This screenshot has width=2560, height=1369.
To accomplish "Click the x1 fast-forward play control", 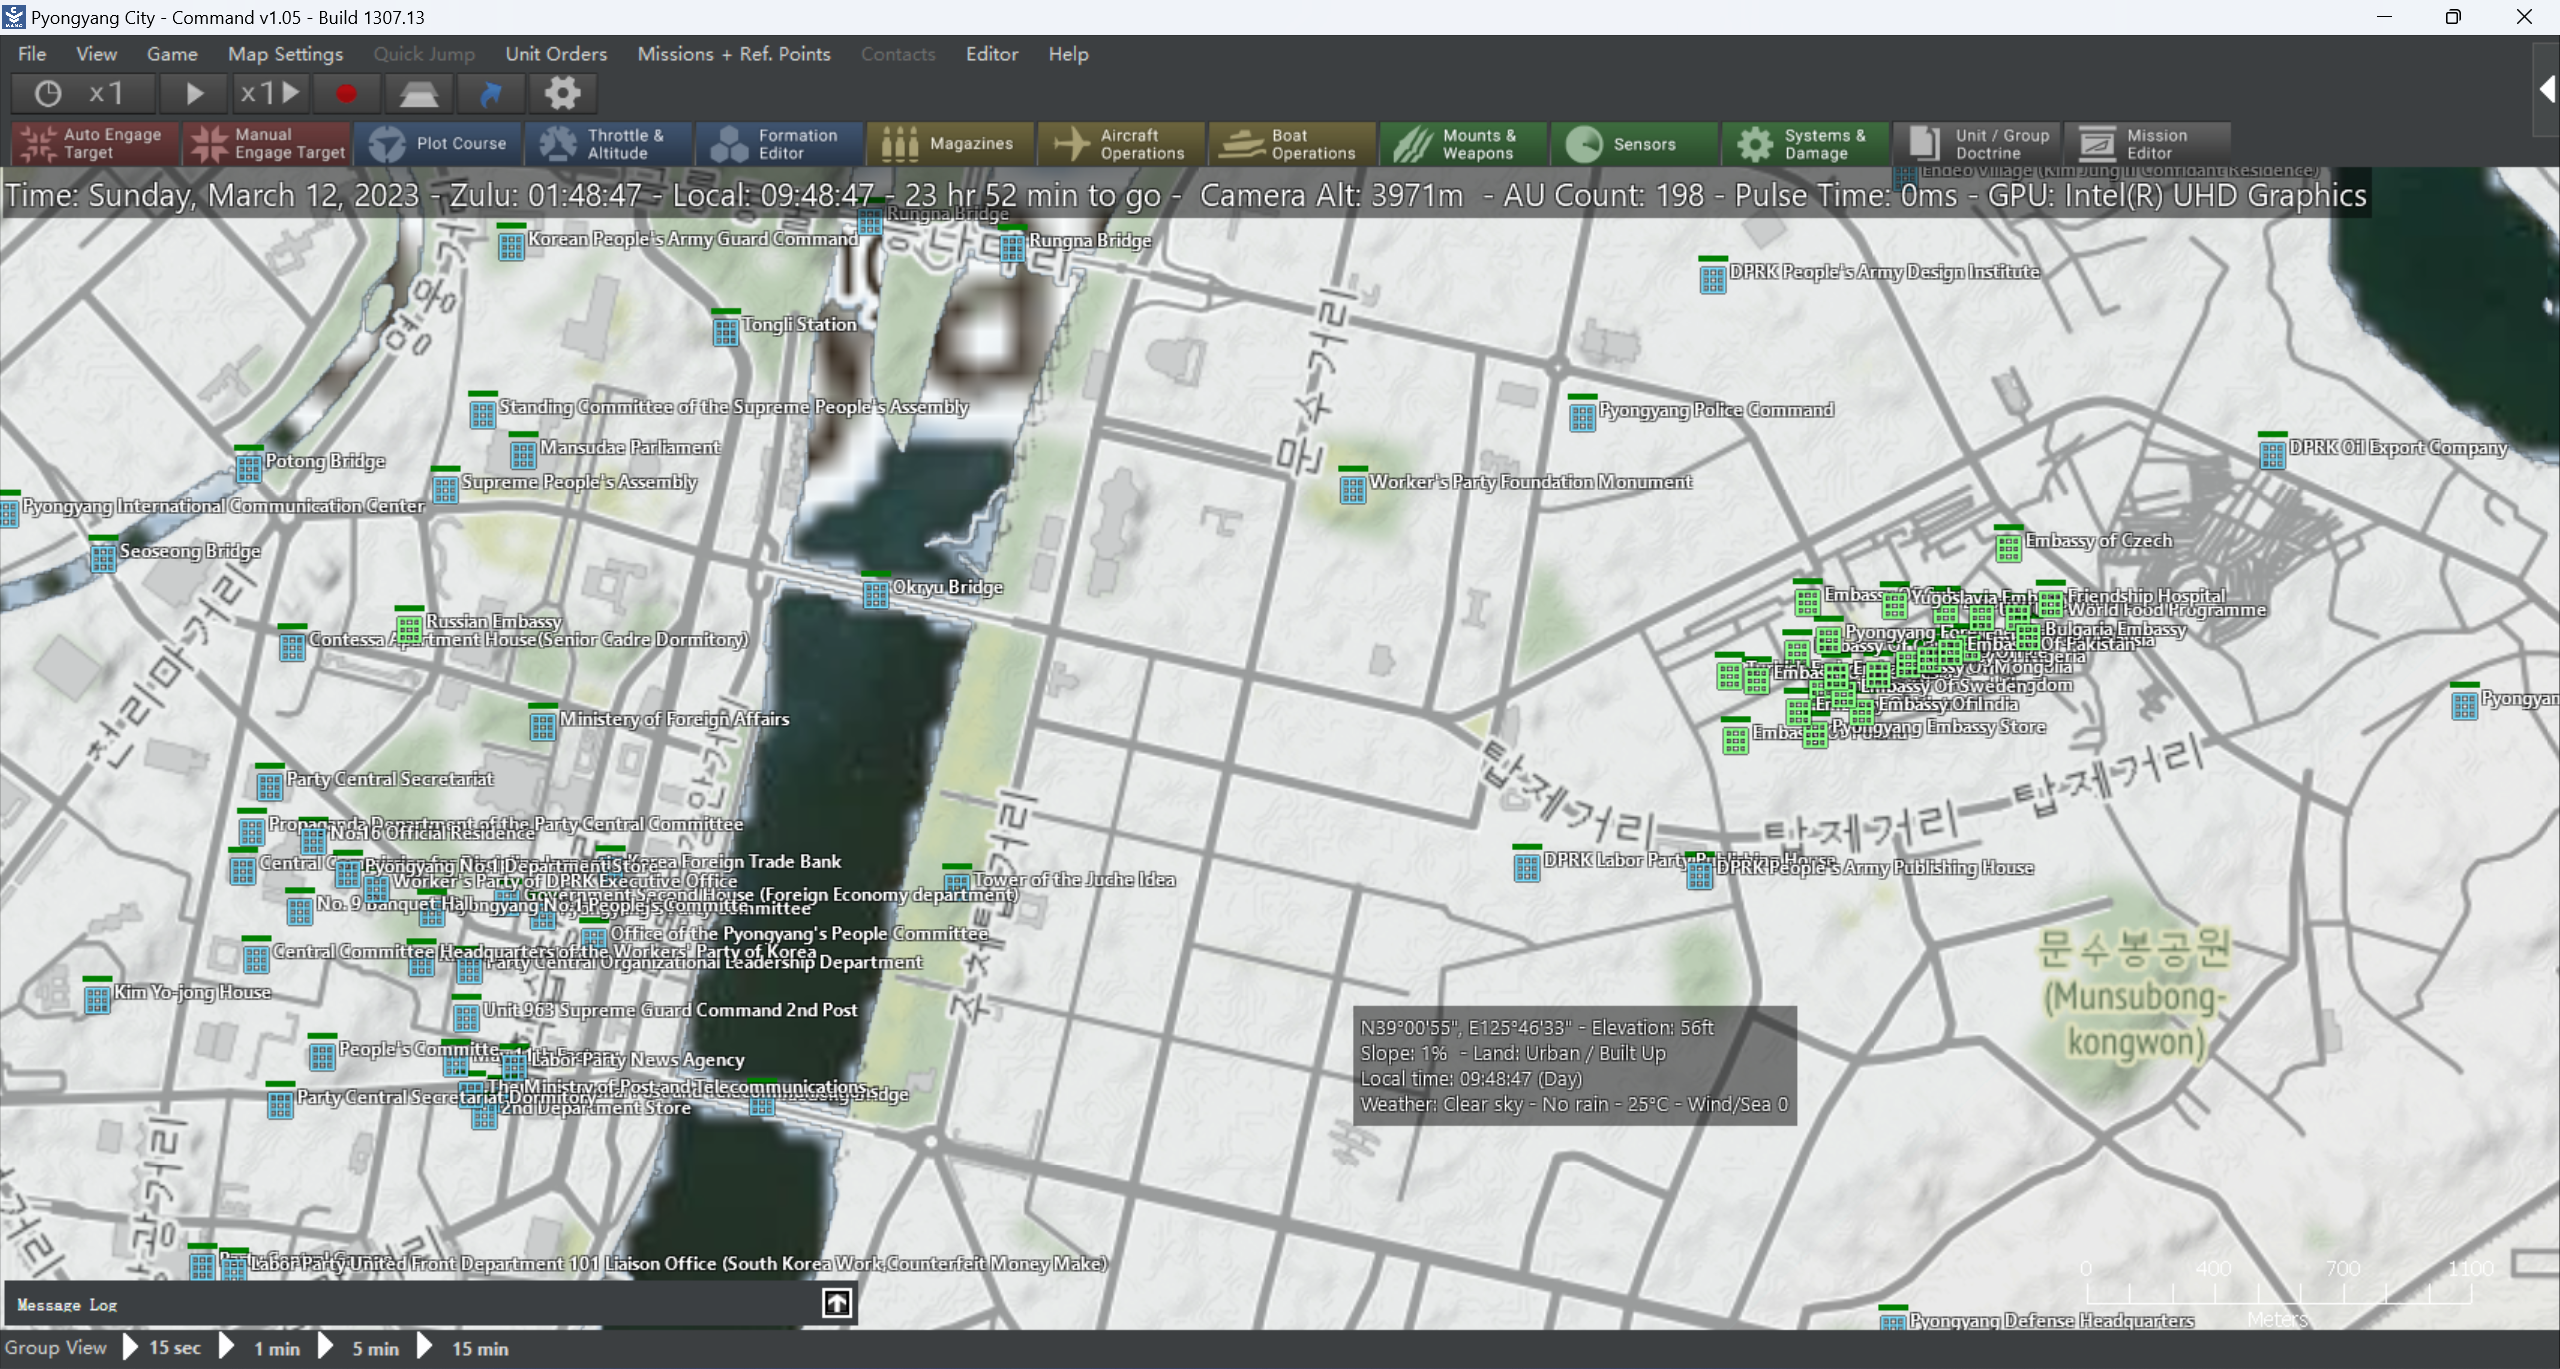I will tap(270, 94).
